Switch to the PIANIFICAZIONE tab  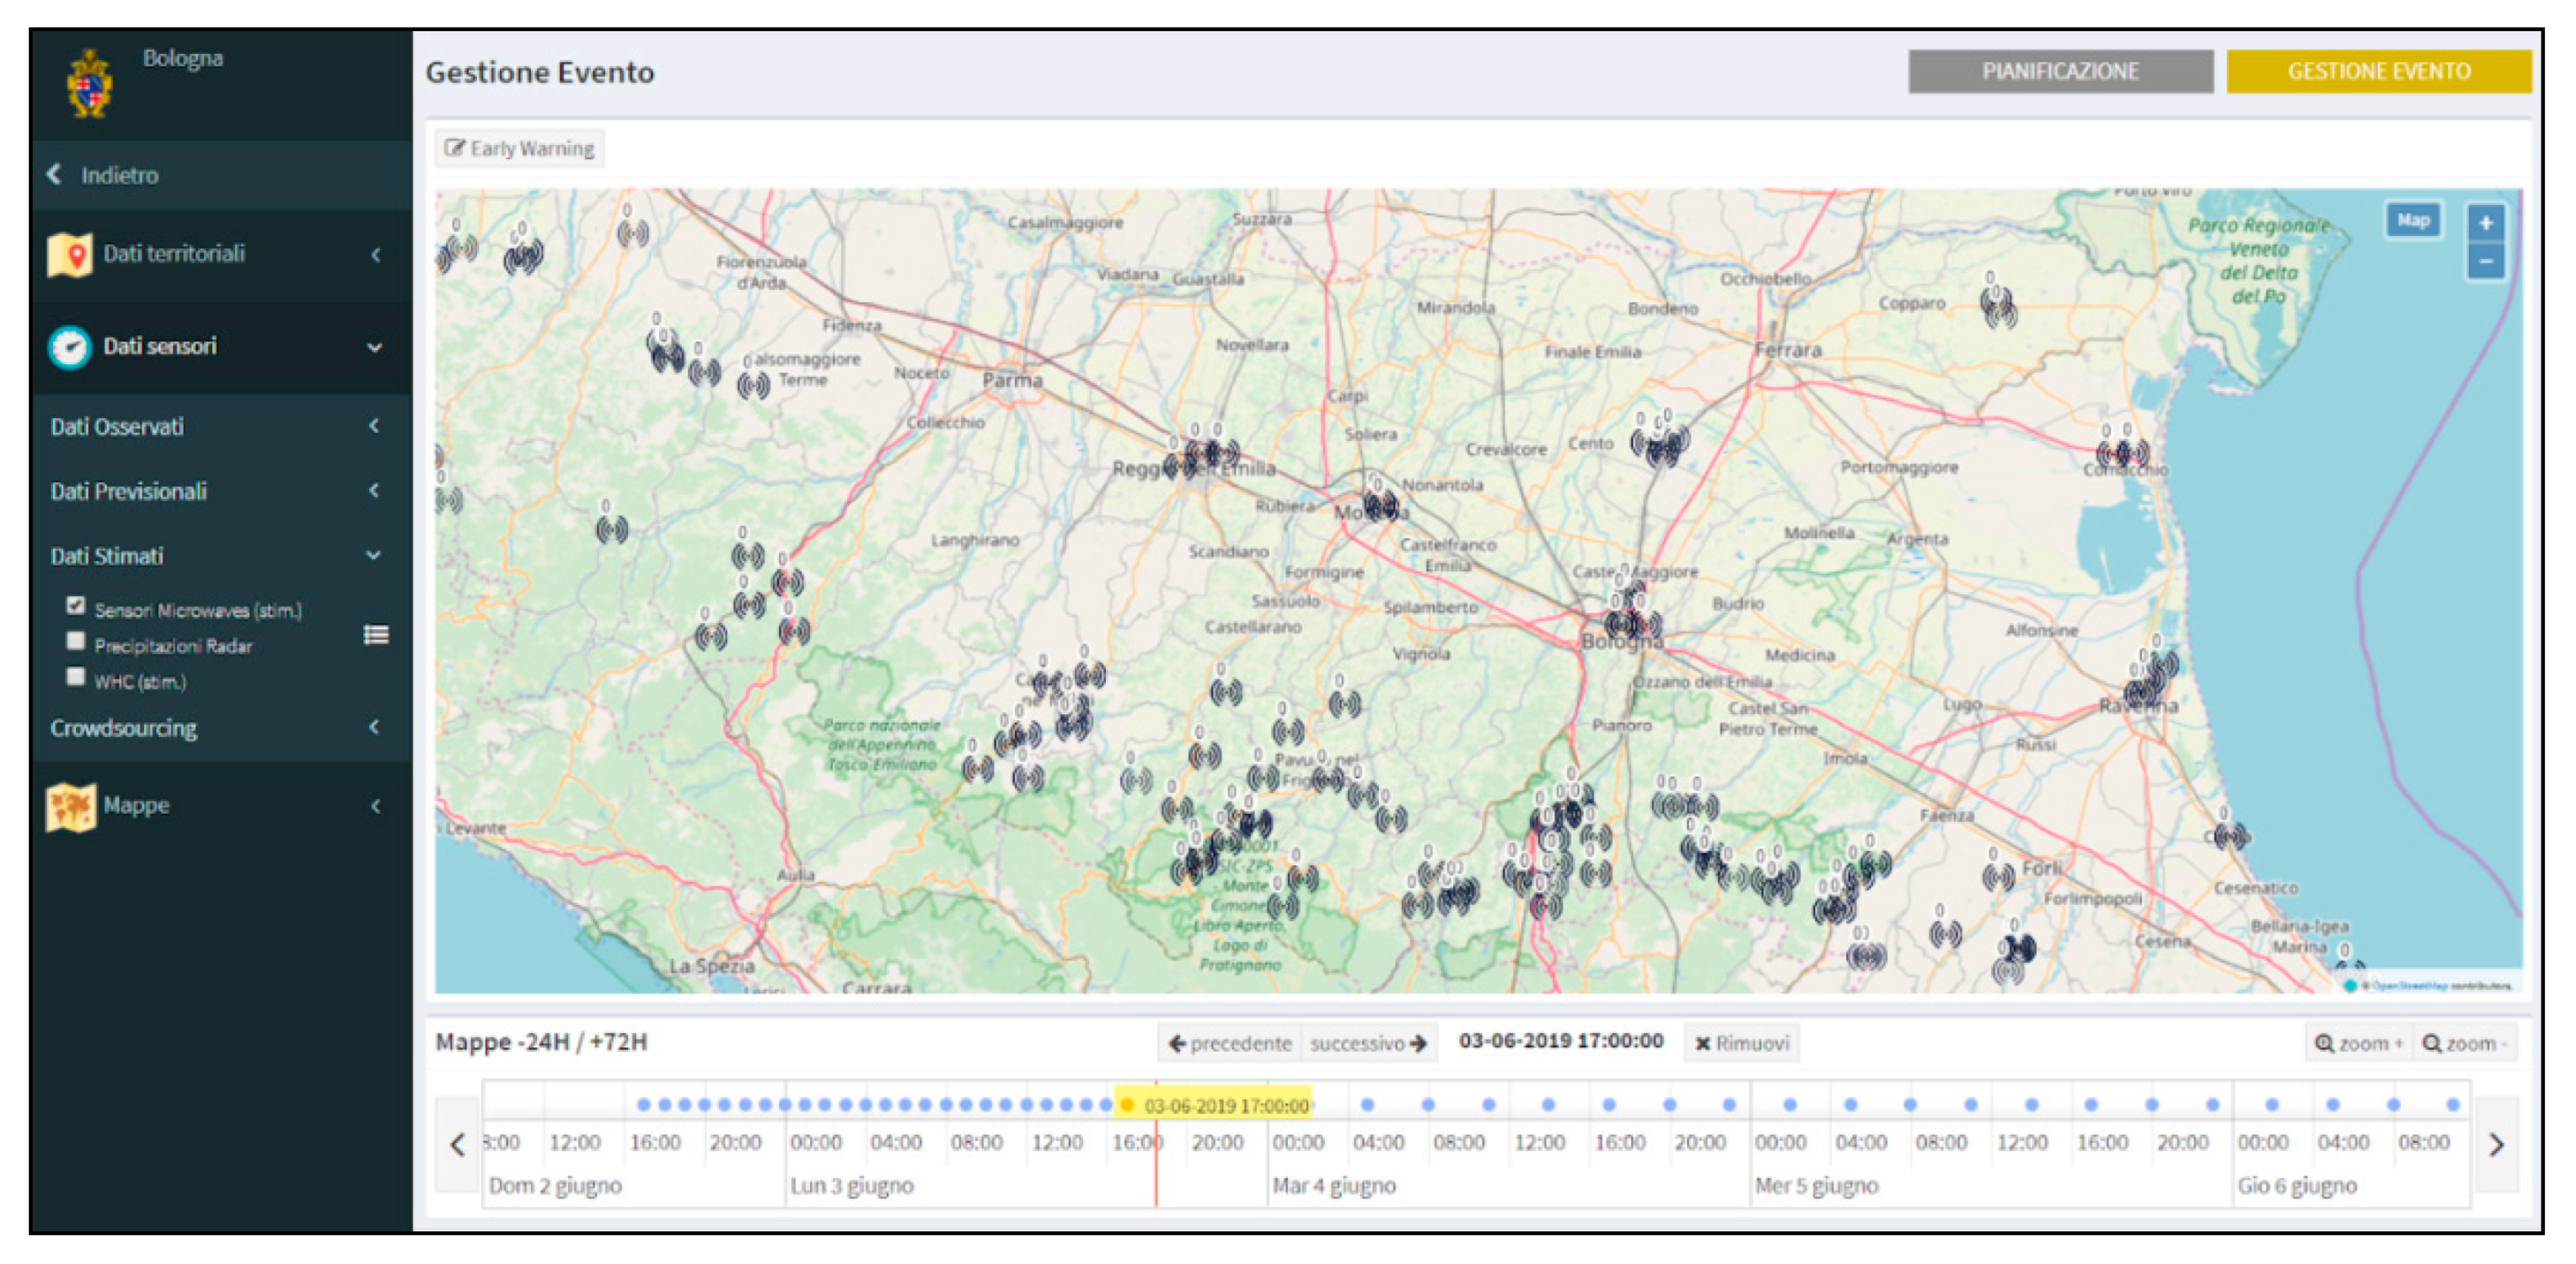[2059, 71]
